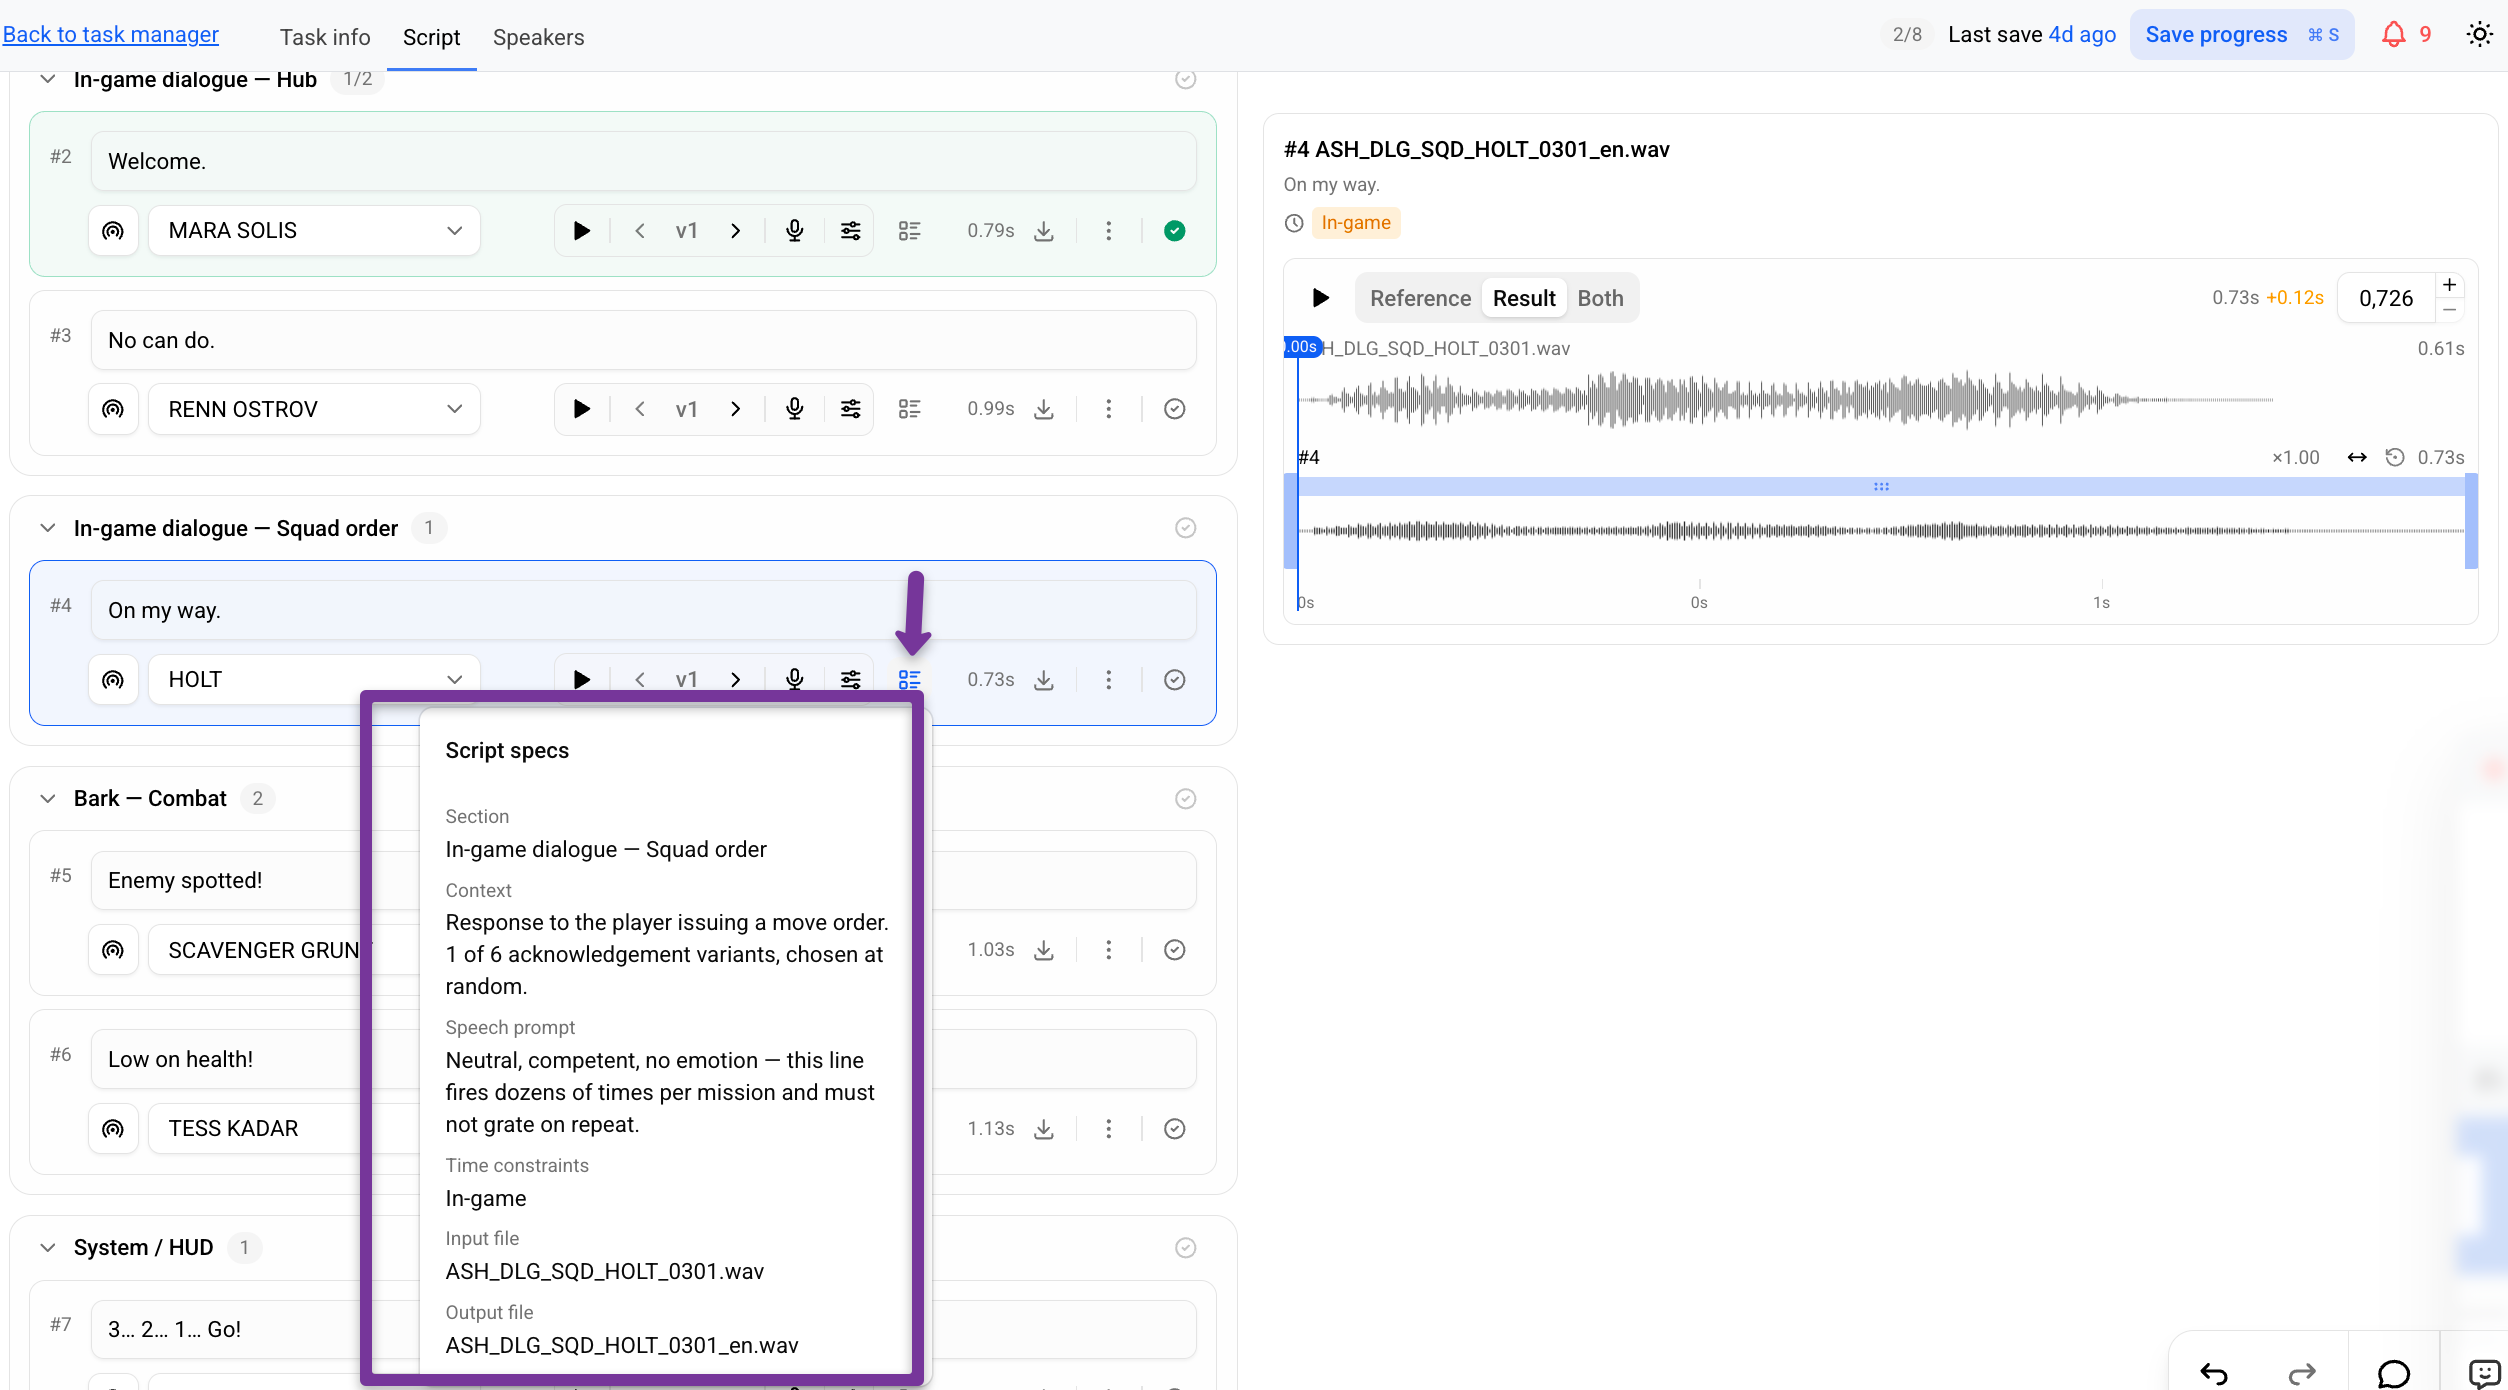Switch to Script tab
Screen dimensions: 2508x1390
click(x=431, y=37)
